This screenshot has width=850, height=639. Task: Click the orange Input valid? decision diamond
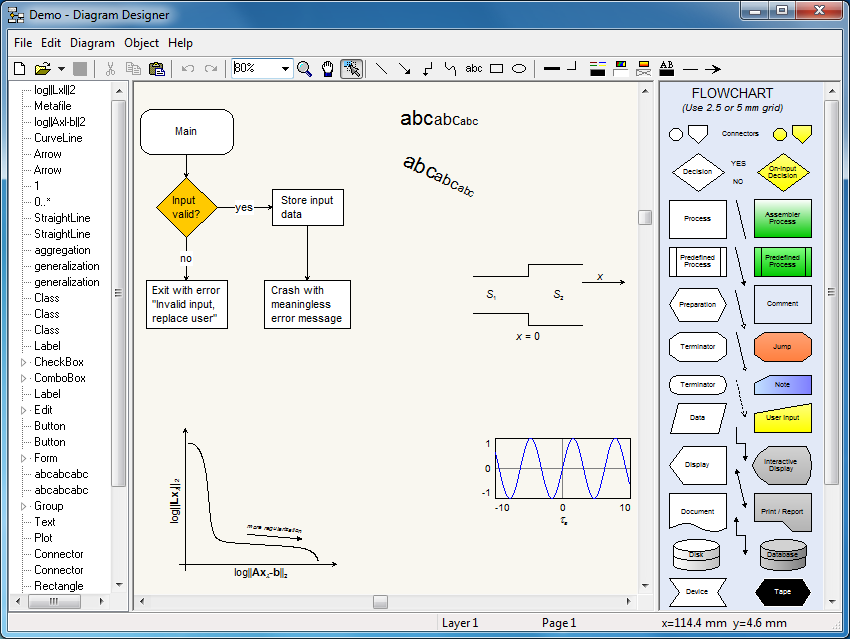(186, 207)
